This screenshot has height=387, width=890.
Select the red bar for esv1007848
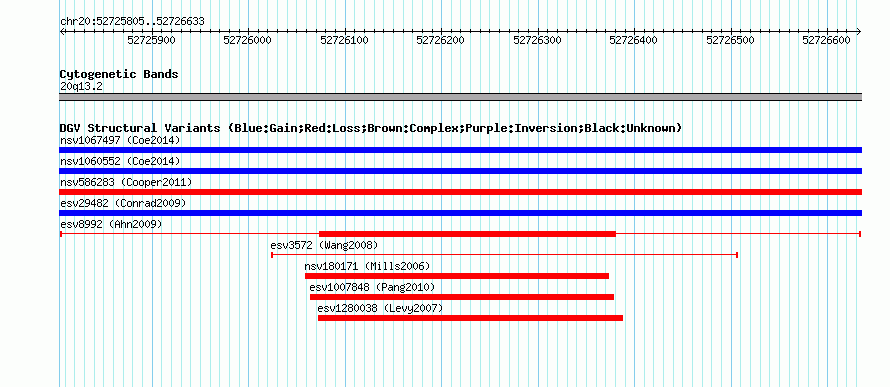[462, 297]
